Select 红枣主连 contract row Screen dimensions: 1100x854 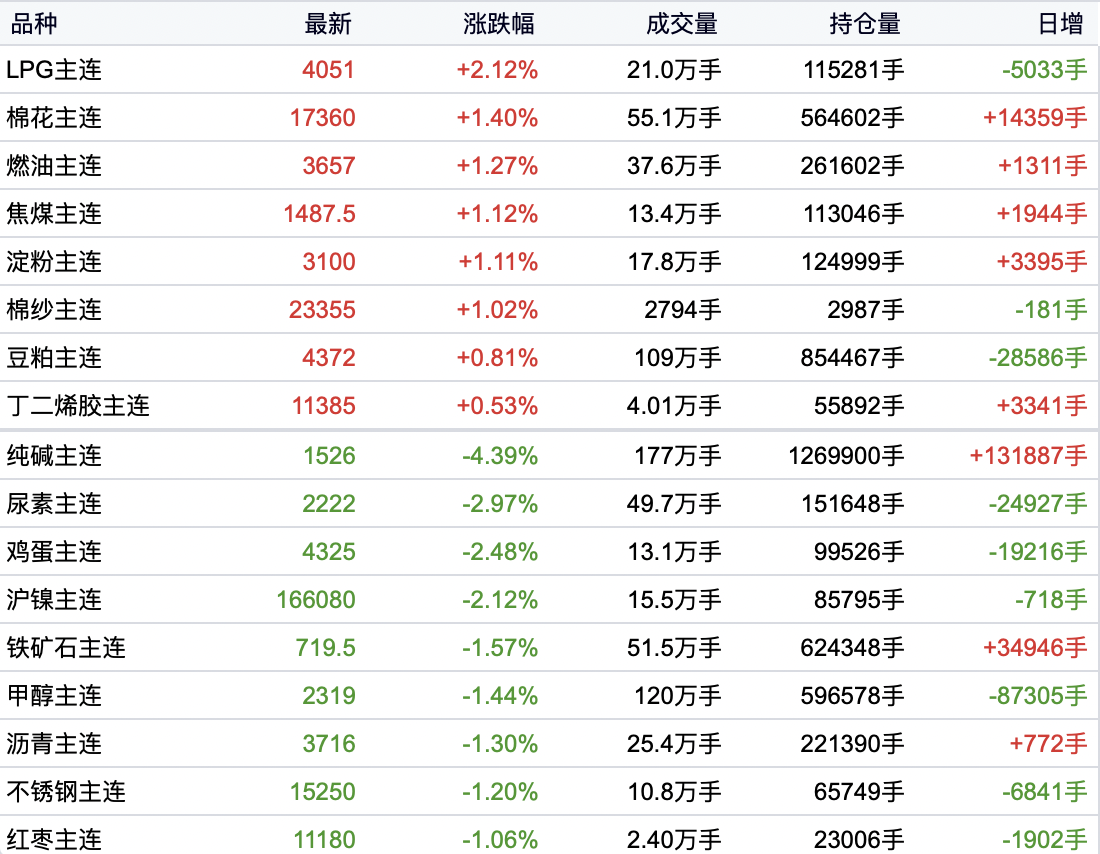(54, 840)
